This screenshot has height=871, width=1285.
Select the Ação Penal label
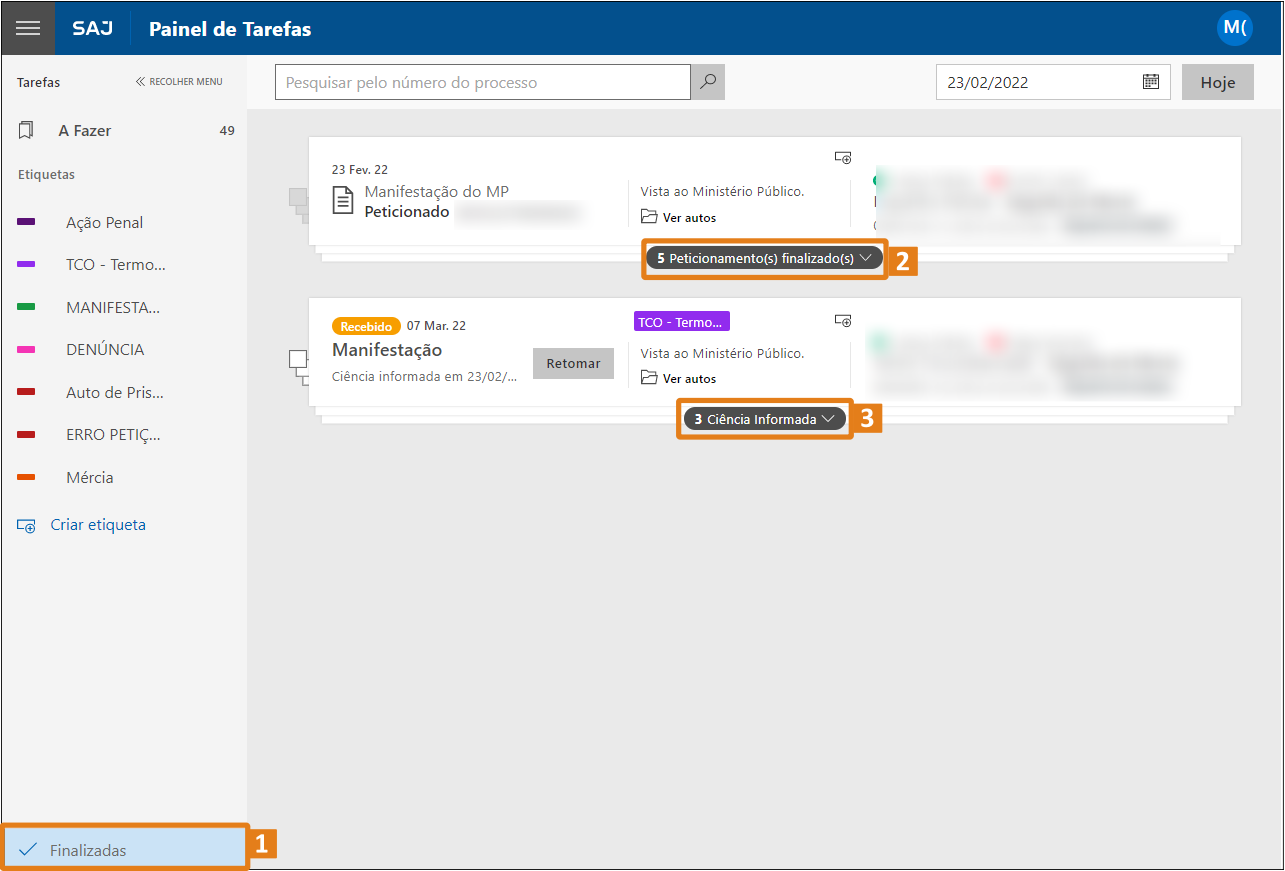[x=104, y=223]
